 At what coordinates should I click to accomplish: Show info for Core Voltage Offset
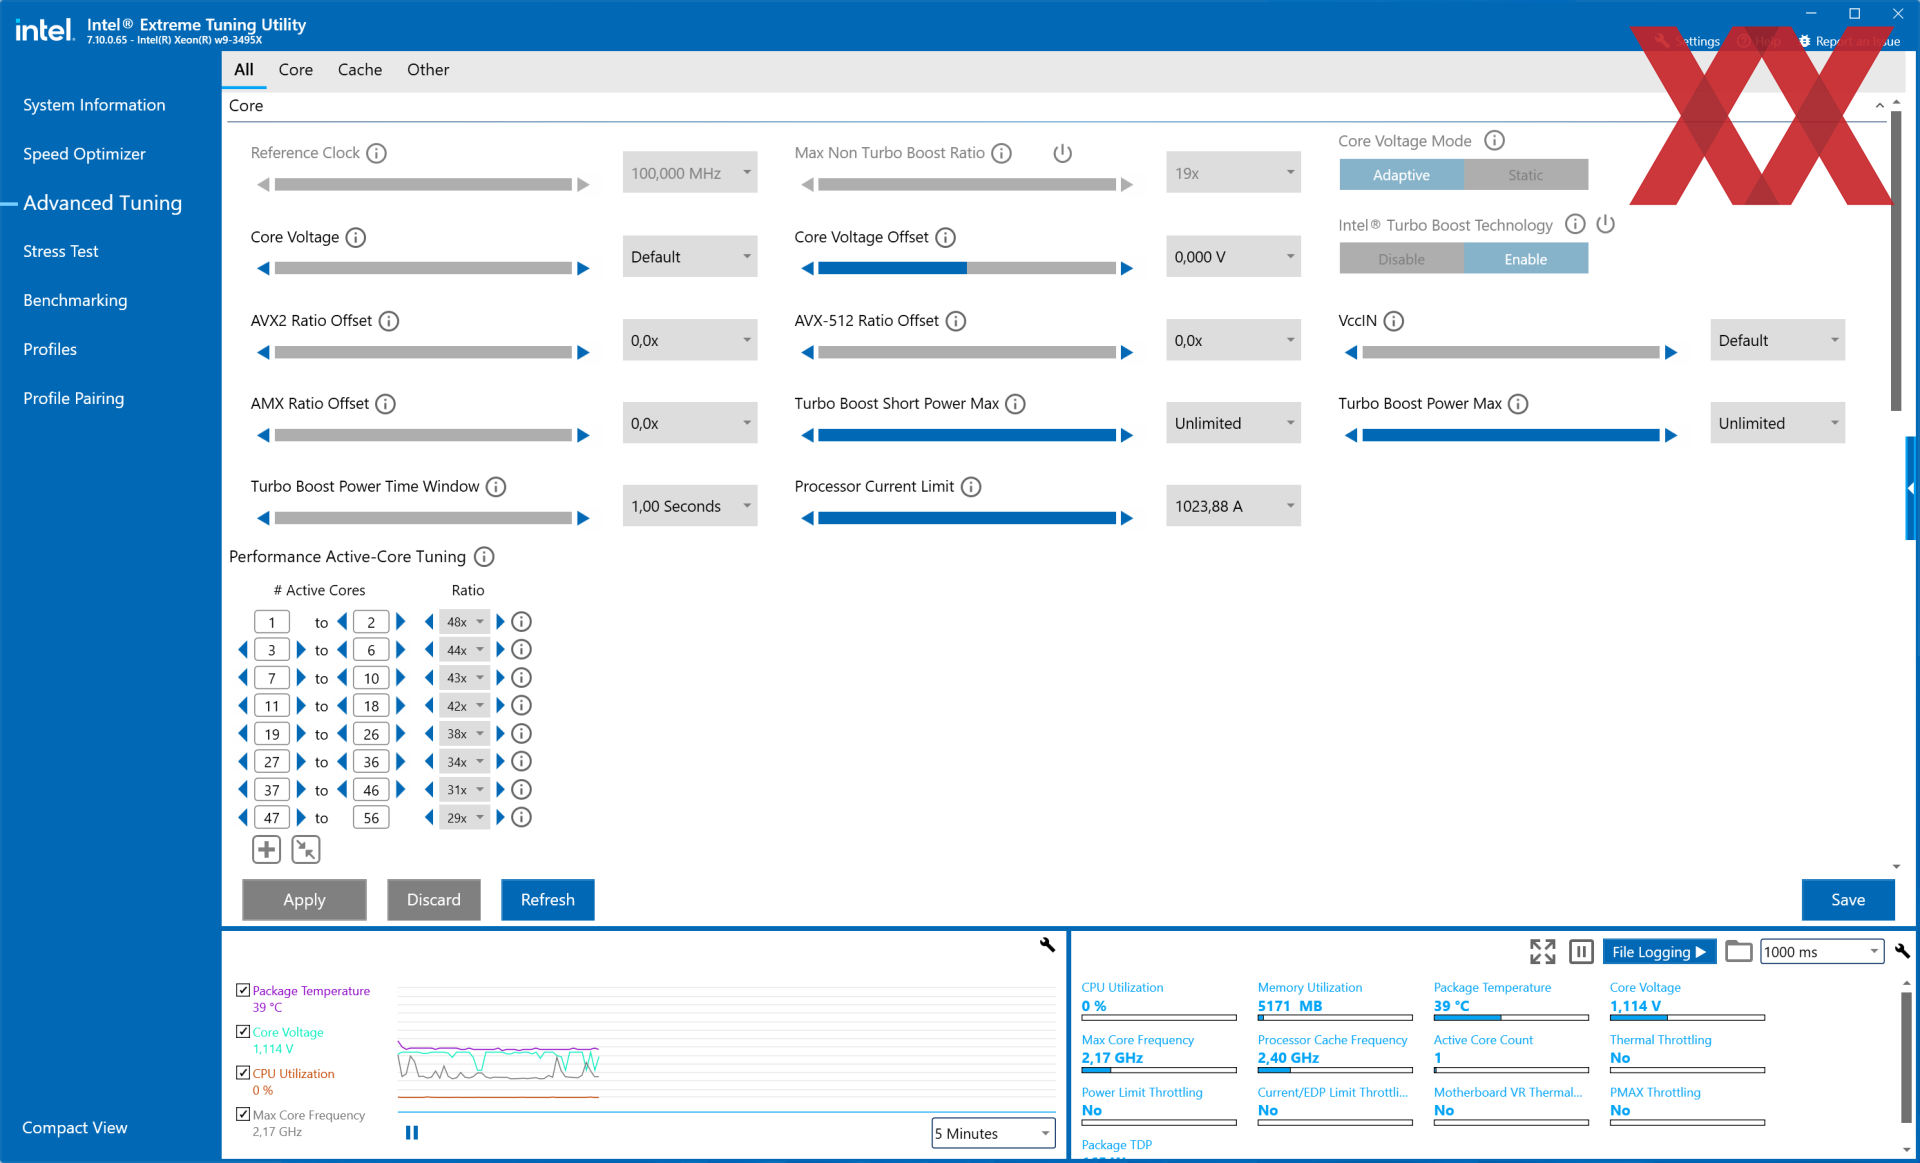[x=946, y=237]
